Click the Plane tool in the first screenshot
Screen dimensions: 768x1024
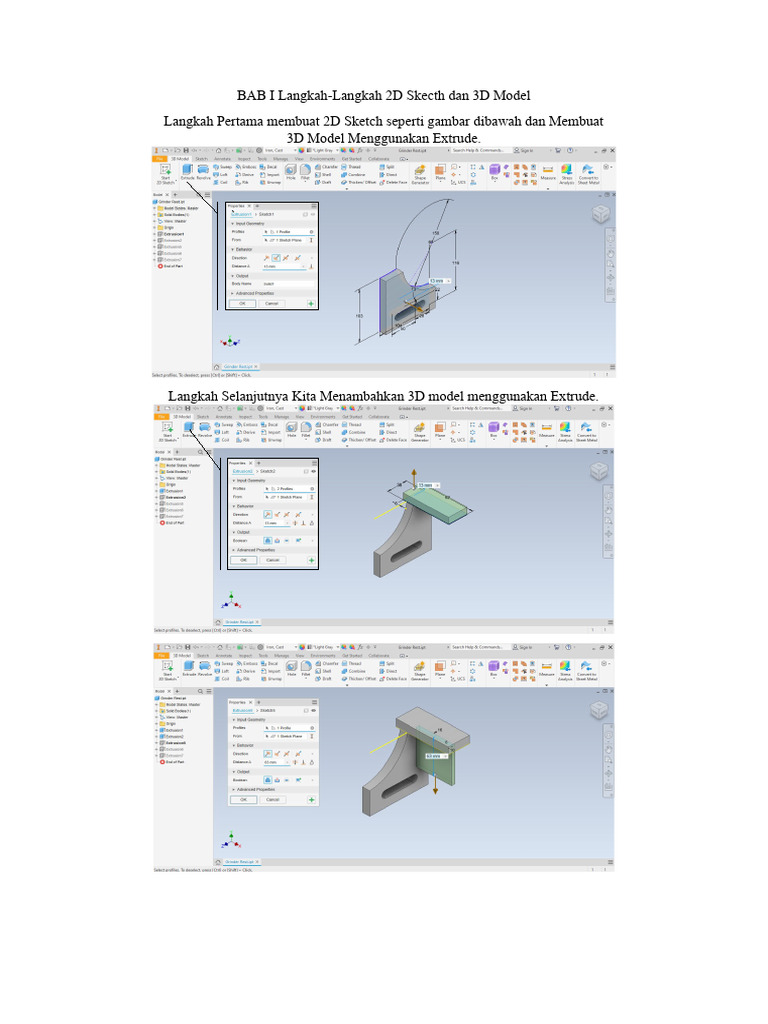(x=441, y=172)
